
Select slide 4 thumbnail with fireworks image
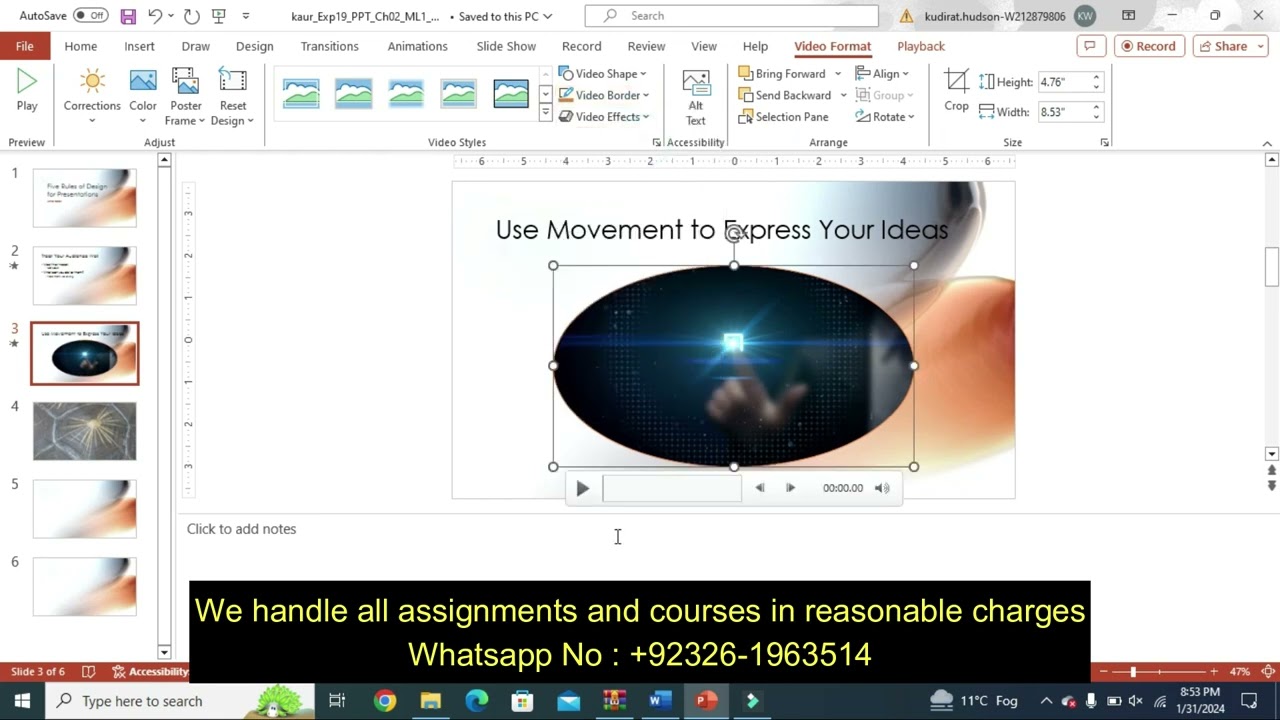pos(84,431)
